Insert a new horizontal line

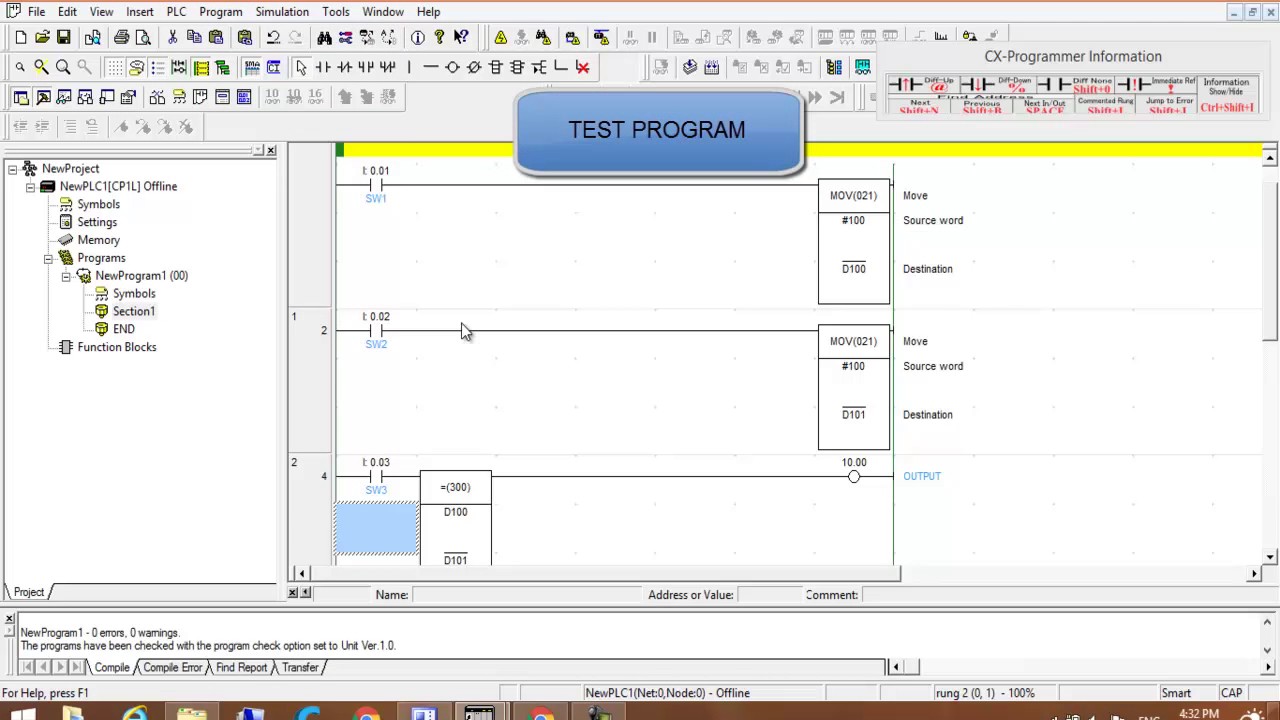pos(431,67)
